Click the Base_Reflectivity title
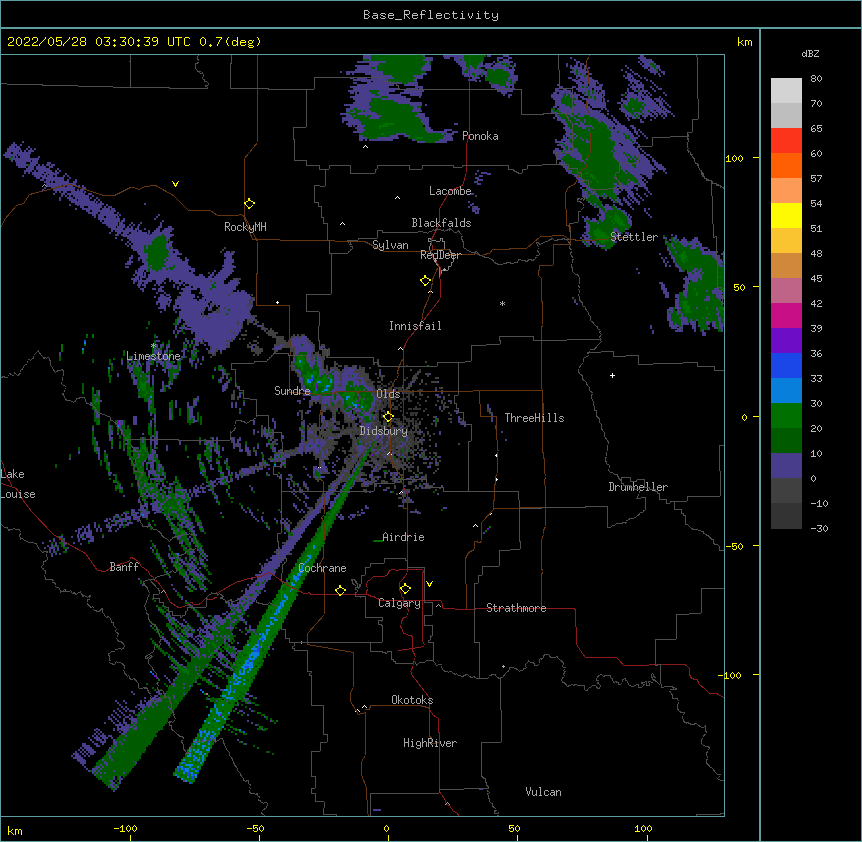862x842 pixels. click(431, 15)
